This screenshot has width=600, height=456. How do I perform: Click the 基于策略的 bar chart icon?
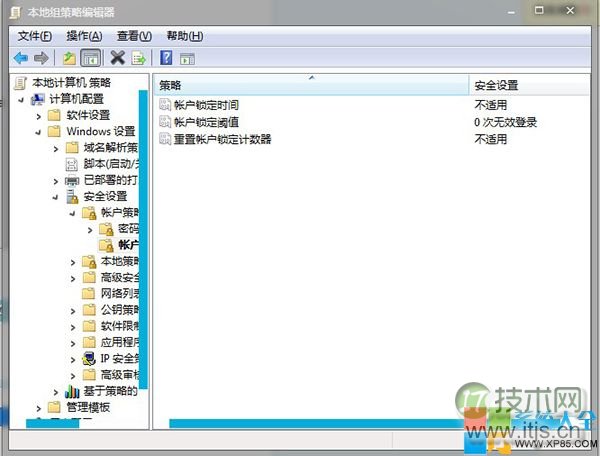(x=72, y=391)
